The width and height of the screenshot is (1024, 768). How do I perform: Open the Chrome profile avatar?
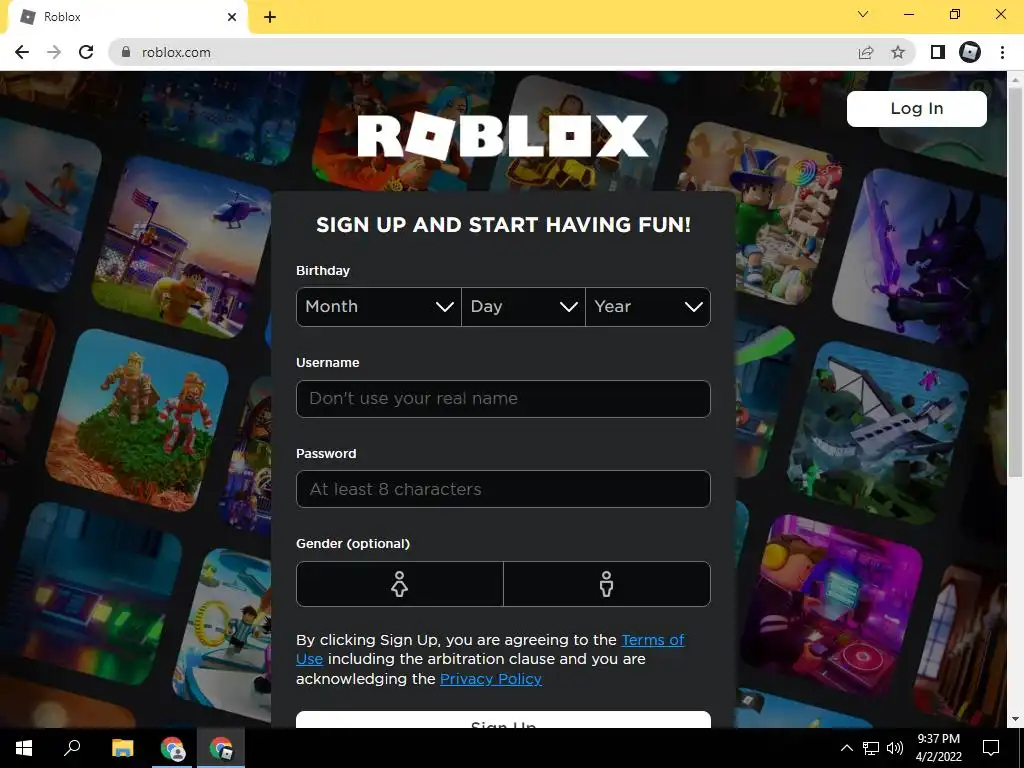pyautogui.click(x=970, y=52)
